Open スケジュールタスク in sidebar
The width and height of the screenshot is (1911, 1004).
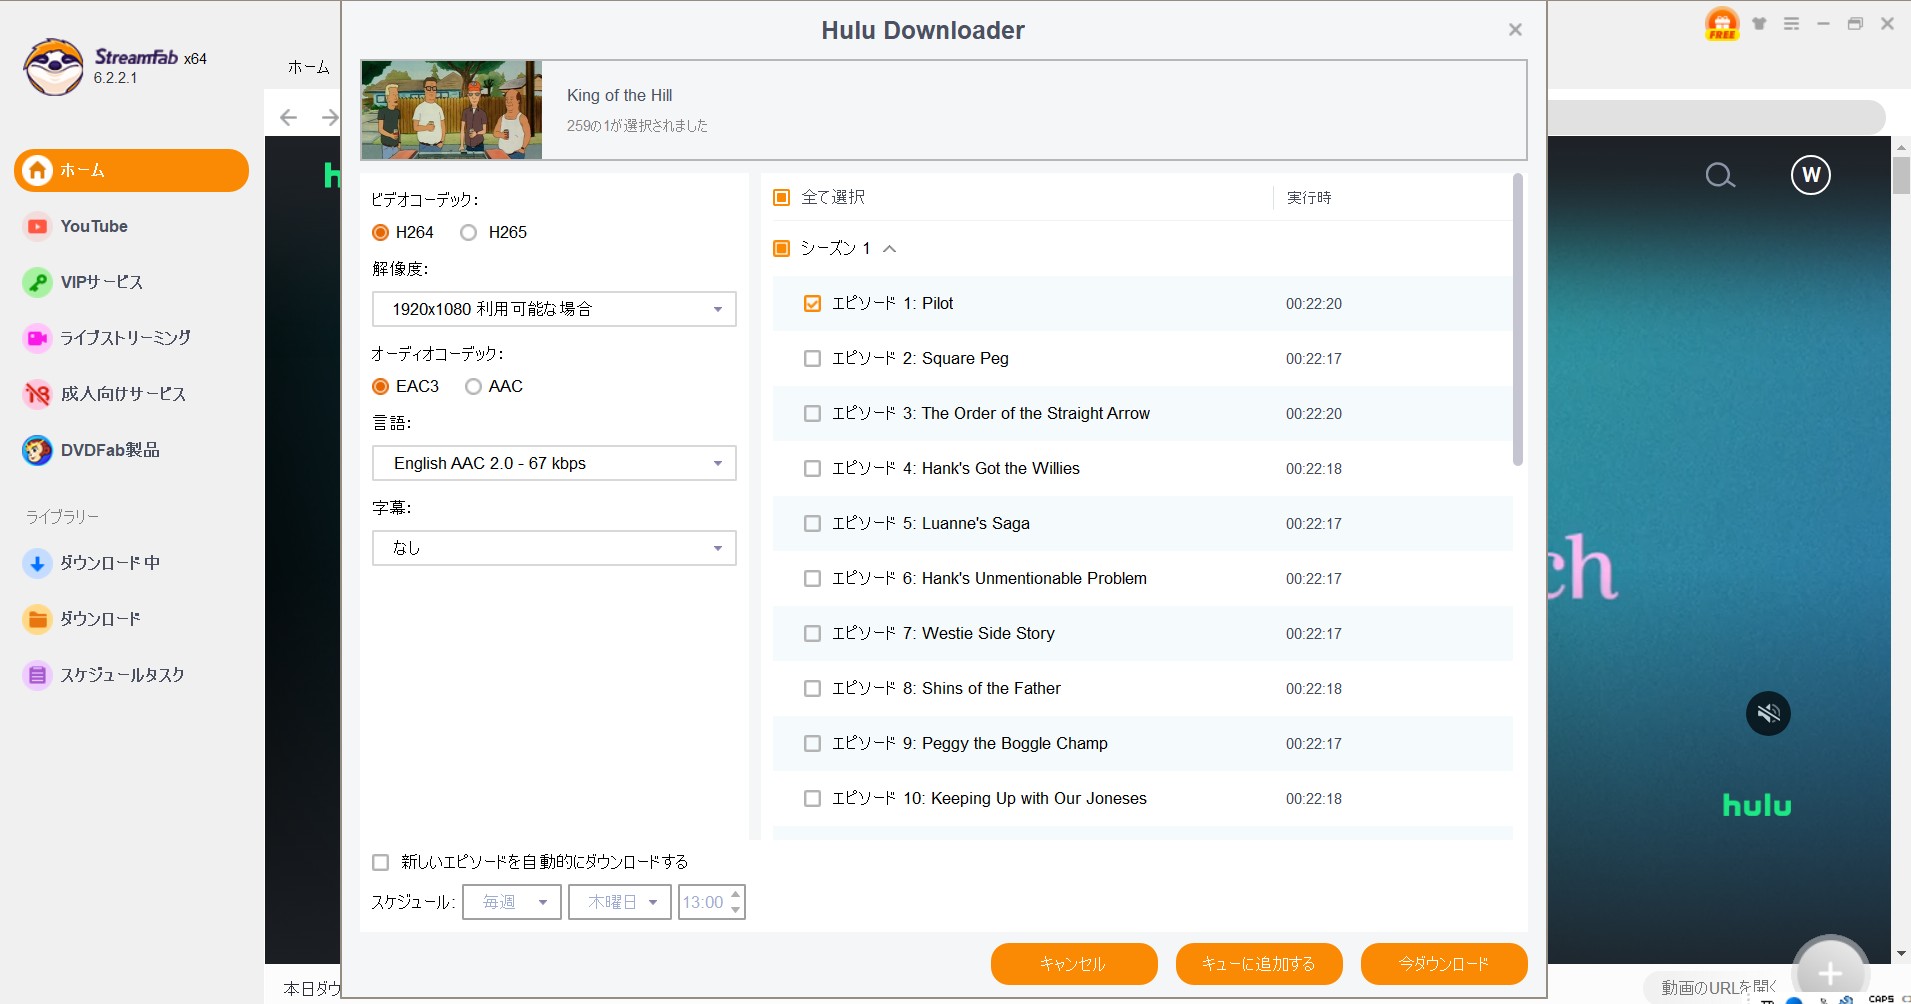(x=122, y=675)
